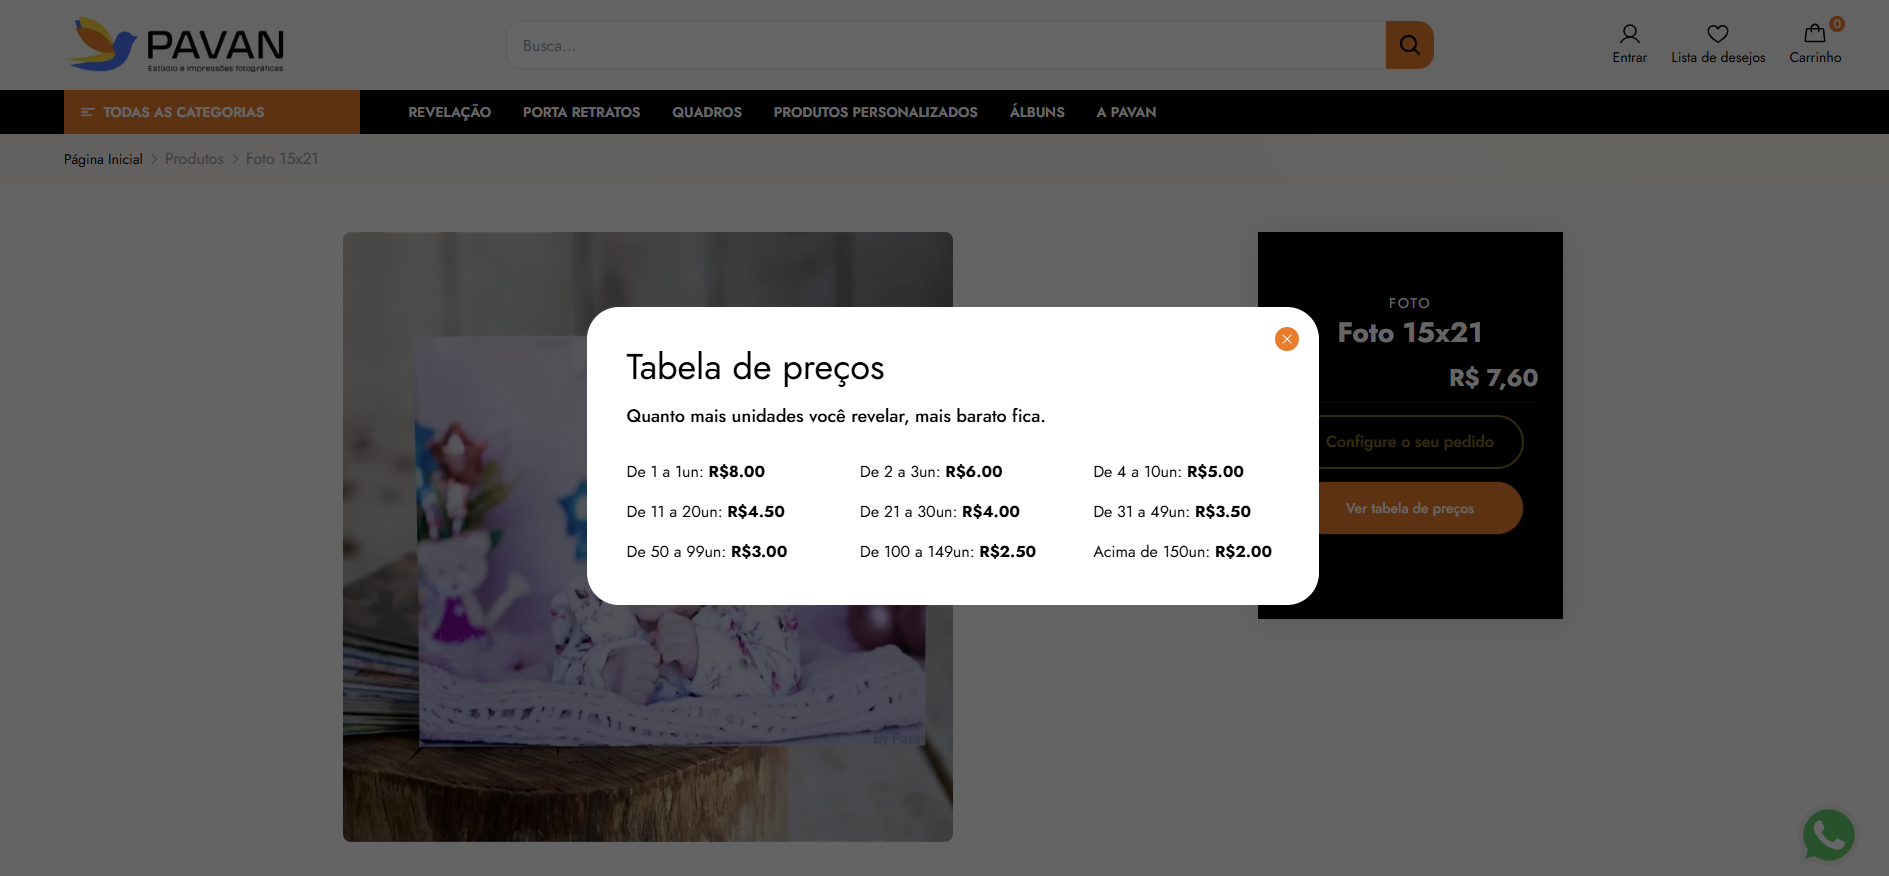Open the Porta Retratos menu
1889x876 pixels.
pyautogui.click(x=581, y=112)
